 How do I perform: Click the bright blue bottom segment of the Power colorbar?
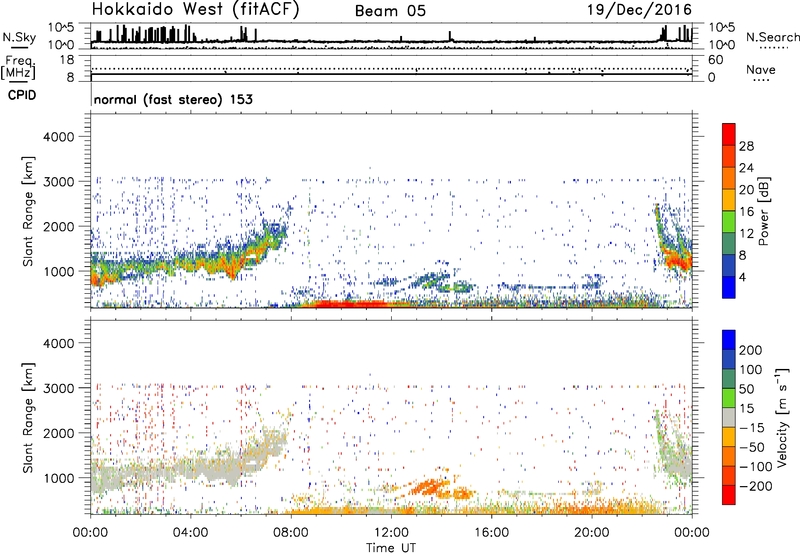(729, 287)
